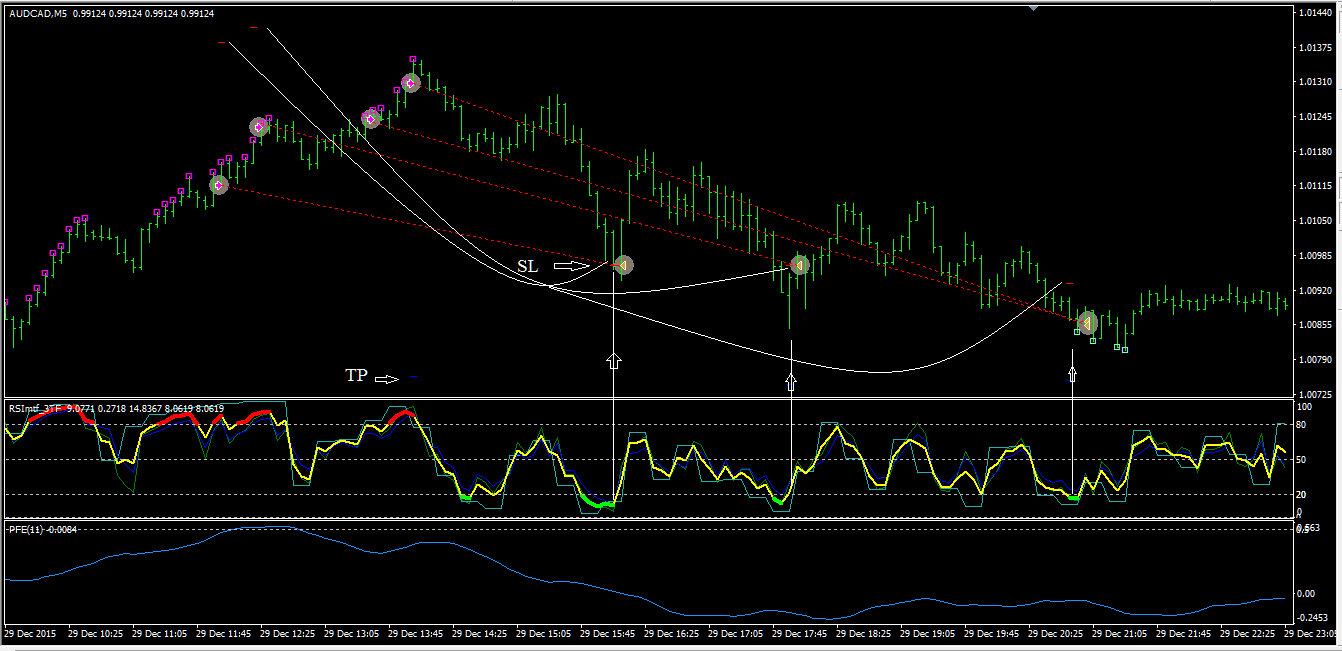Click time axis label 29 Dec 21:05

point(1119,634)
